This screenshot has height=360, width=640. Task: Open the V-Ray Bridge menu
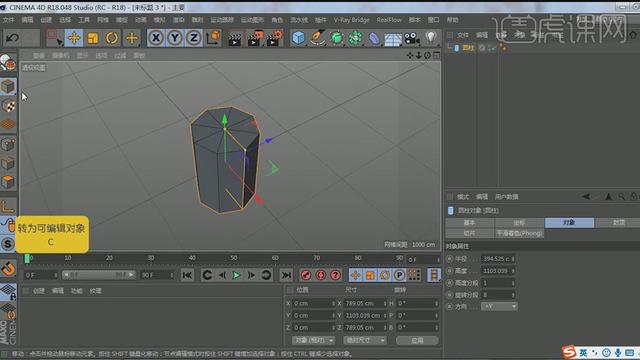351,20
